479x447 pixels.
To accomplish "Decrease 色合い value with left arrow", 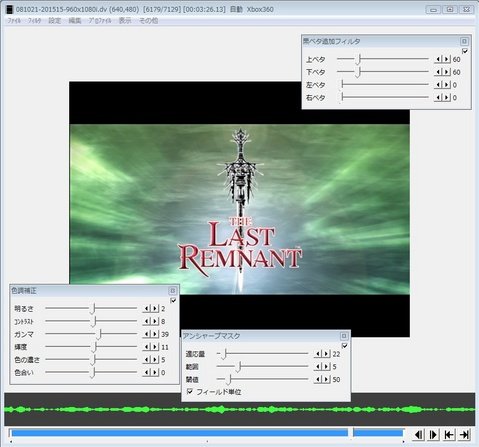I will pyautogui.click(x=147, y=372).
